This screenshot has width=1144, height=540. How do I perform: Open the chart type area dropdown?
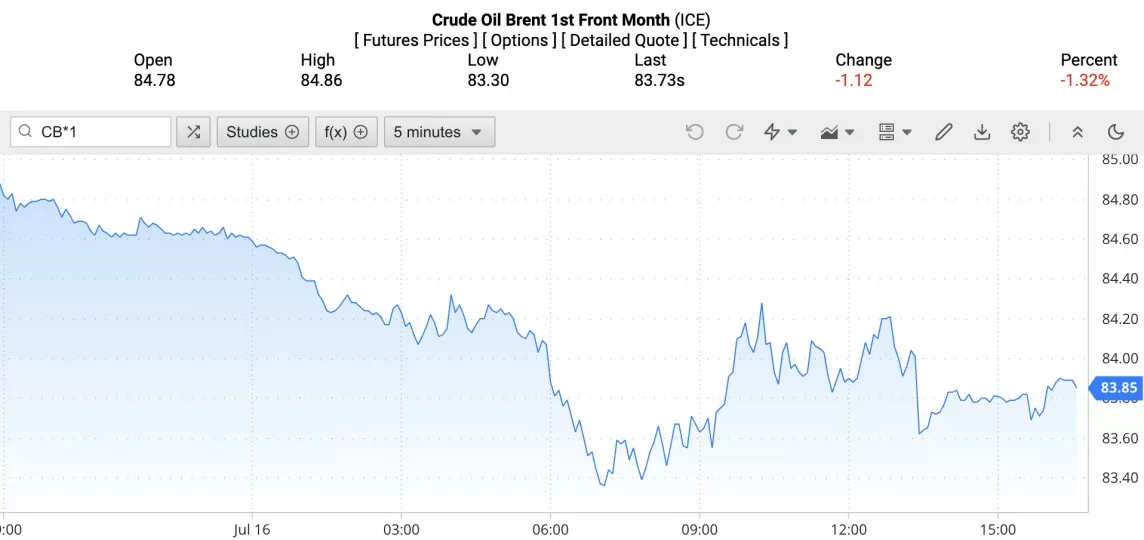[x=837, y=132]
